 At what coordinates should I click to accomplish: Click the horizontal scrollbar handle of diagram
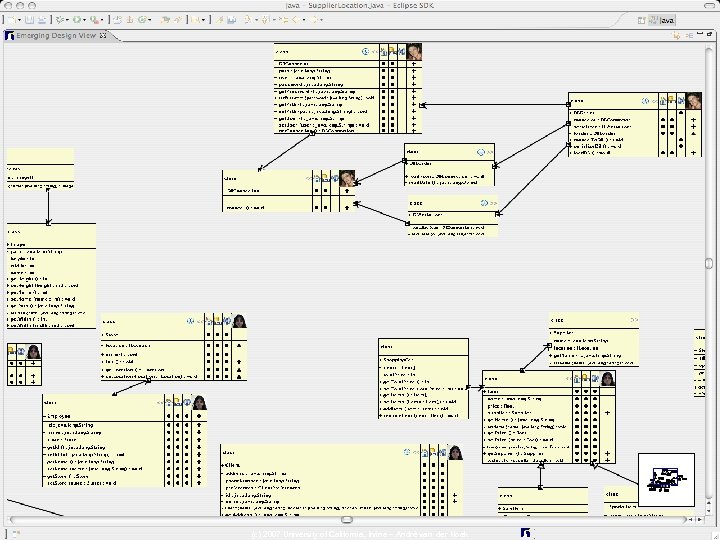coord(347,520)
